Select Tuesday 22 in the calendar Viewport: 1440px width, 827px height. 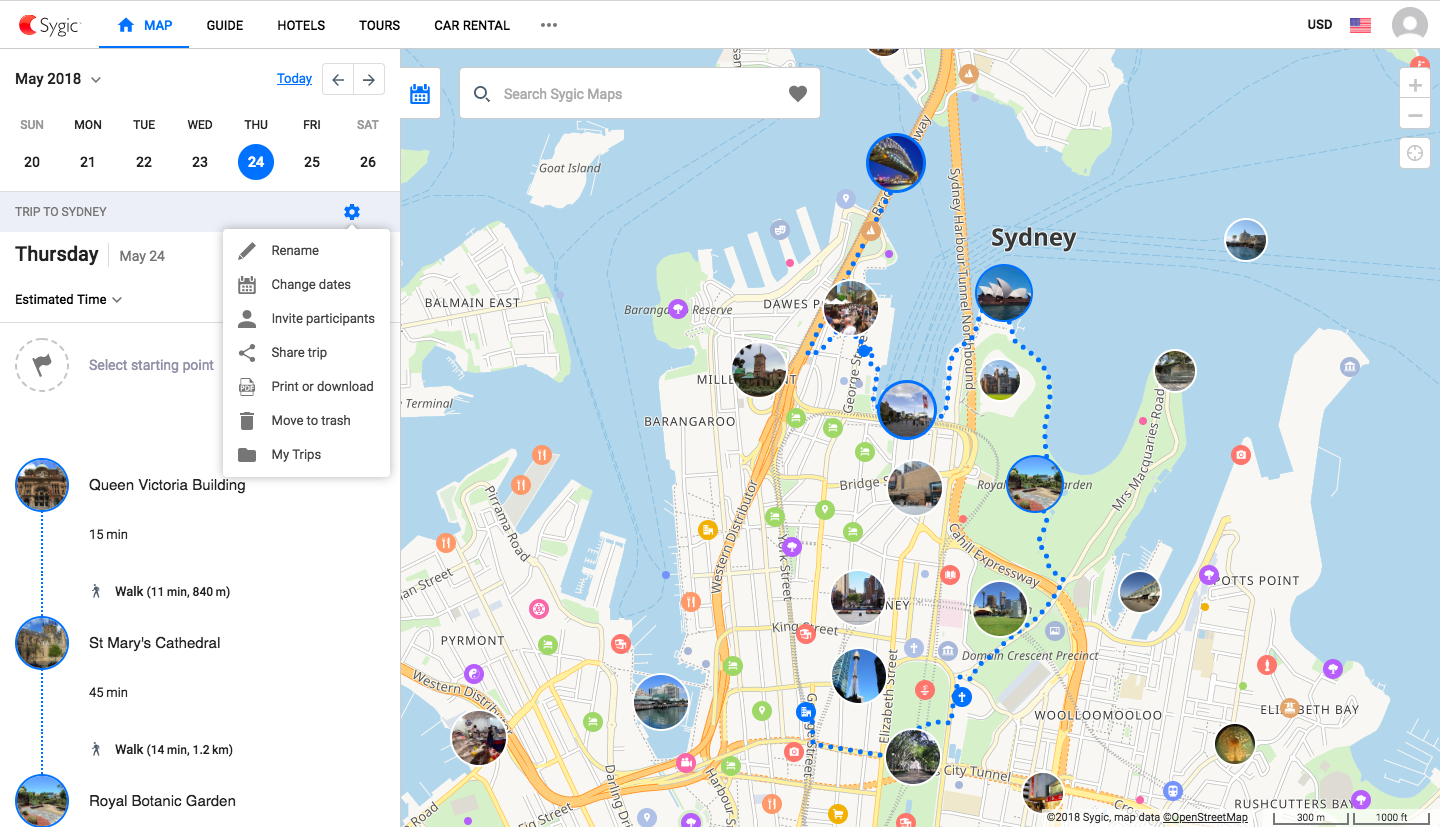144,162
